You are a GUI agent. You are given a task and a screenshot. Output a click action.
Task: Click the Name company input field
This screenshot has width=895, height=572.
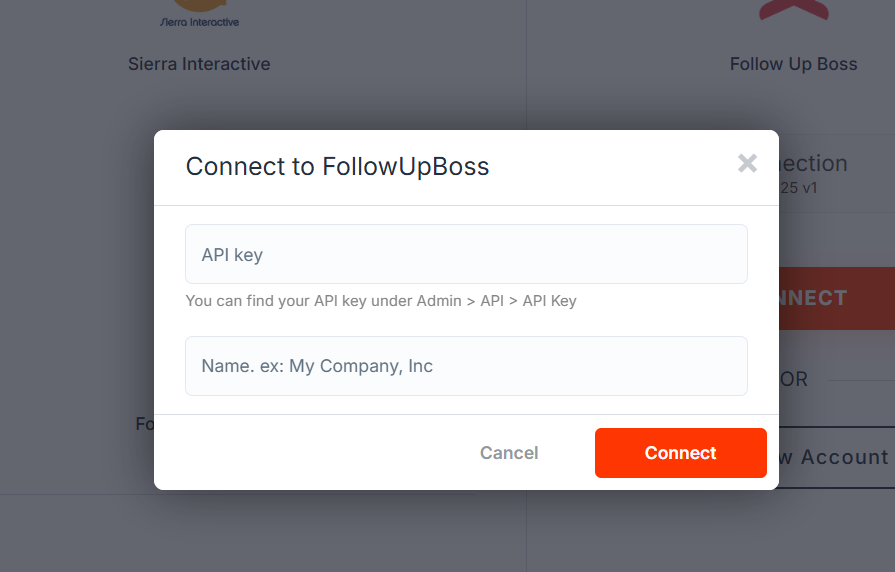[466, 366]
